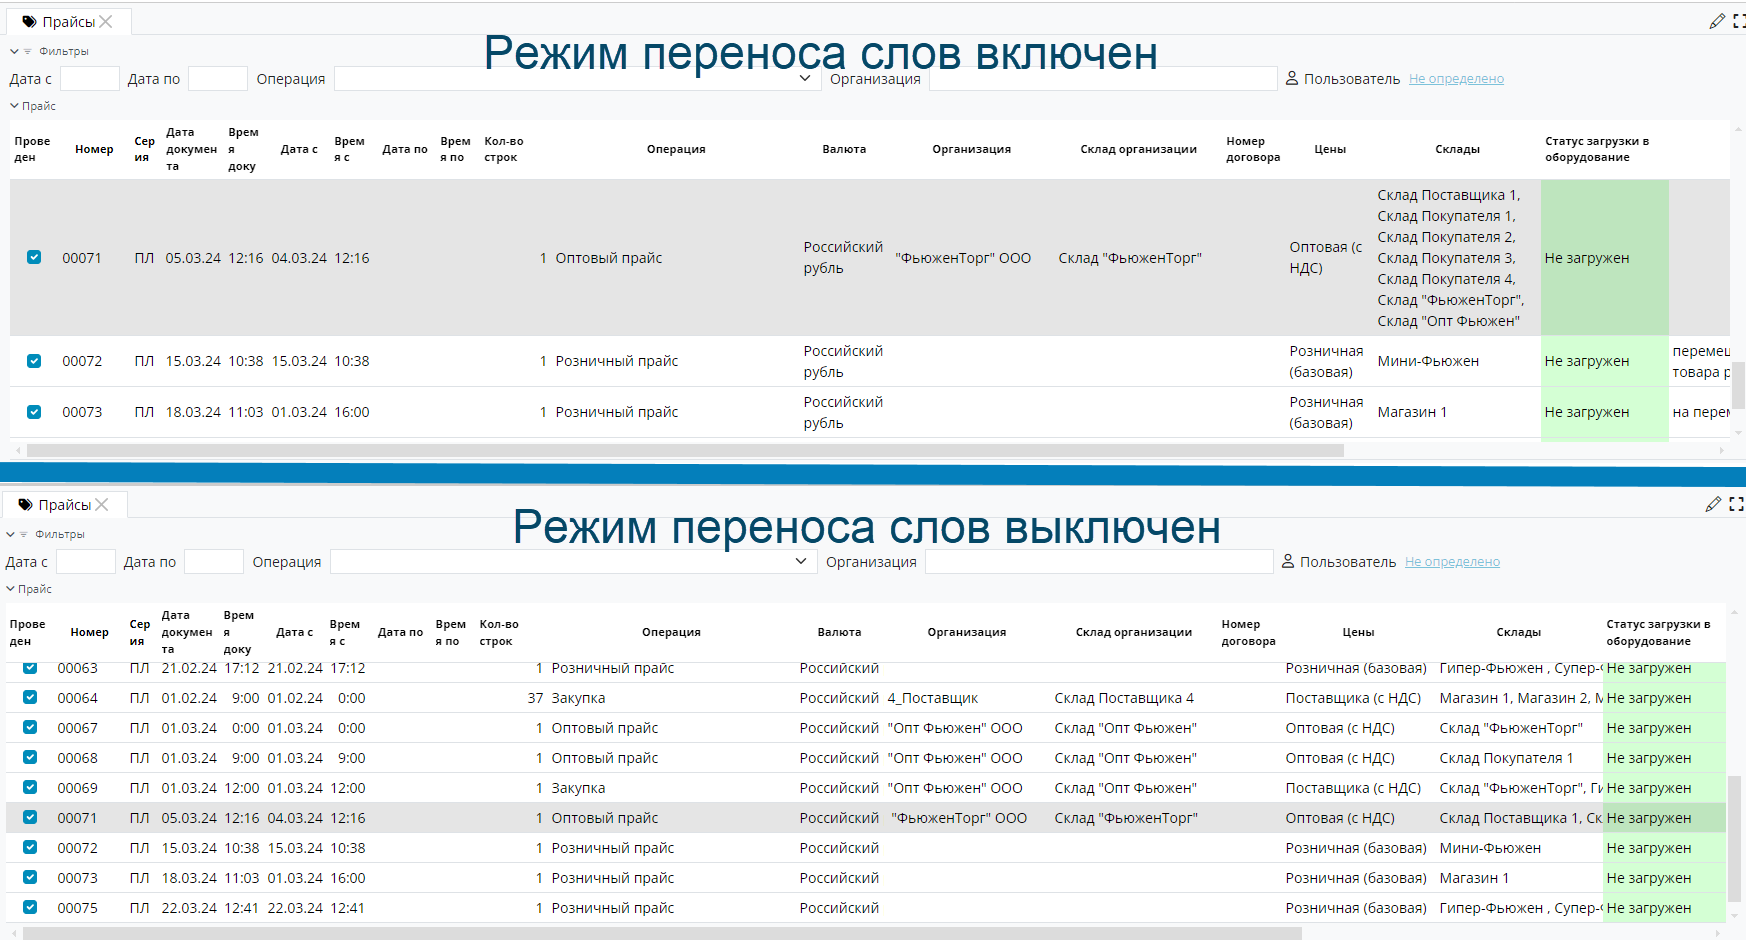
Task: Click the tag icon on bottom Прайсы tab
Action: [x=25, y=505]
